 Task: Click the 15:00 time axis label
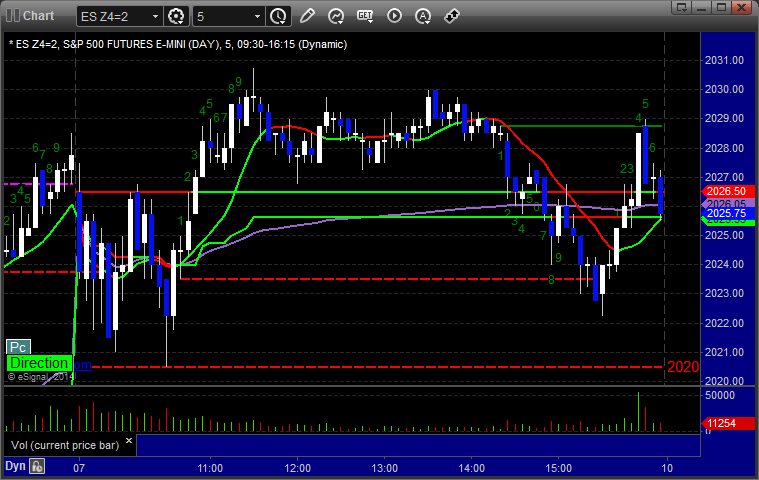(559, 468)
